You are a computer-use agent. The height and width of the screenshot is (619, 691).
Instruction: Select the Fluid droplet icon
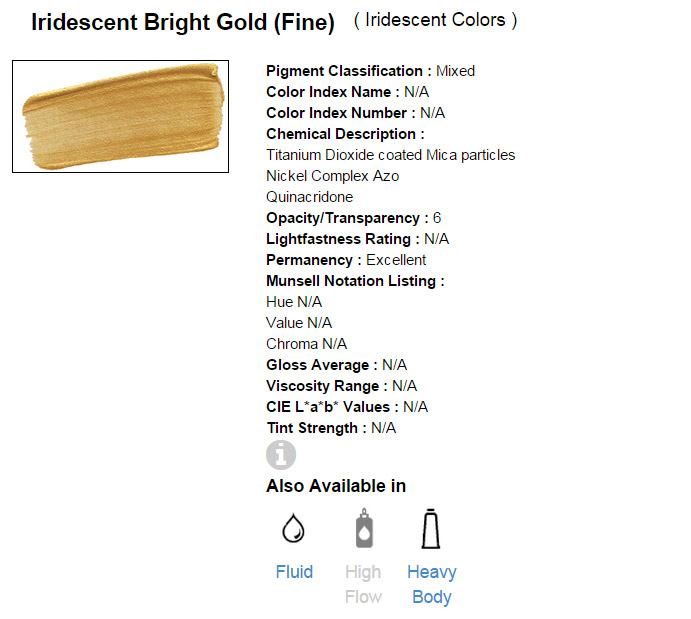(x=294, y=529)
